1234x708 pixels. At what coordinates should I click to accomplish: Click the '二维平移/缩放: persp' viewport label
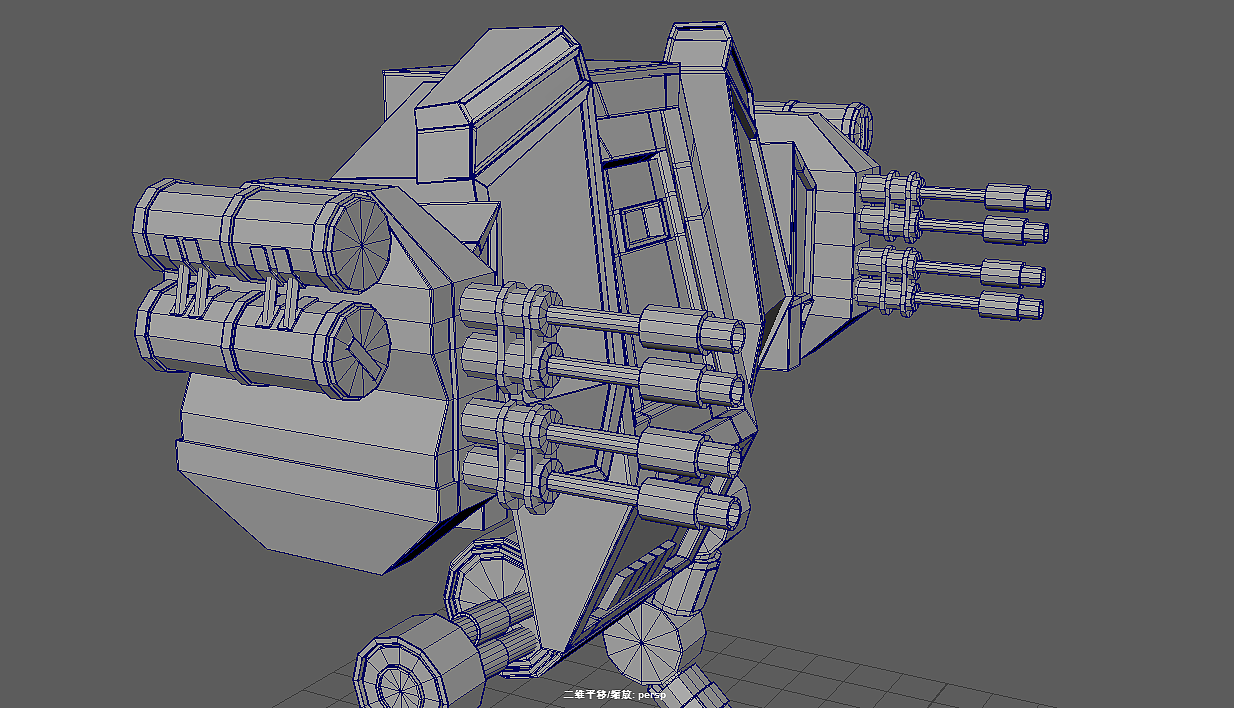pyautogui.click(x=614, y=694)
